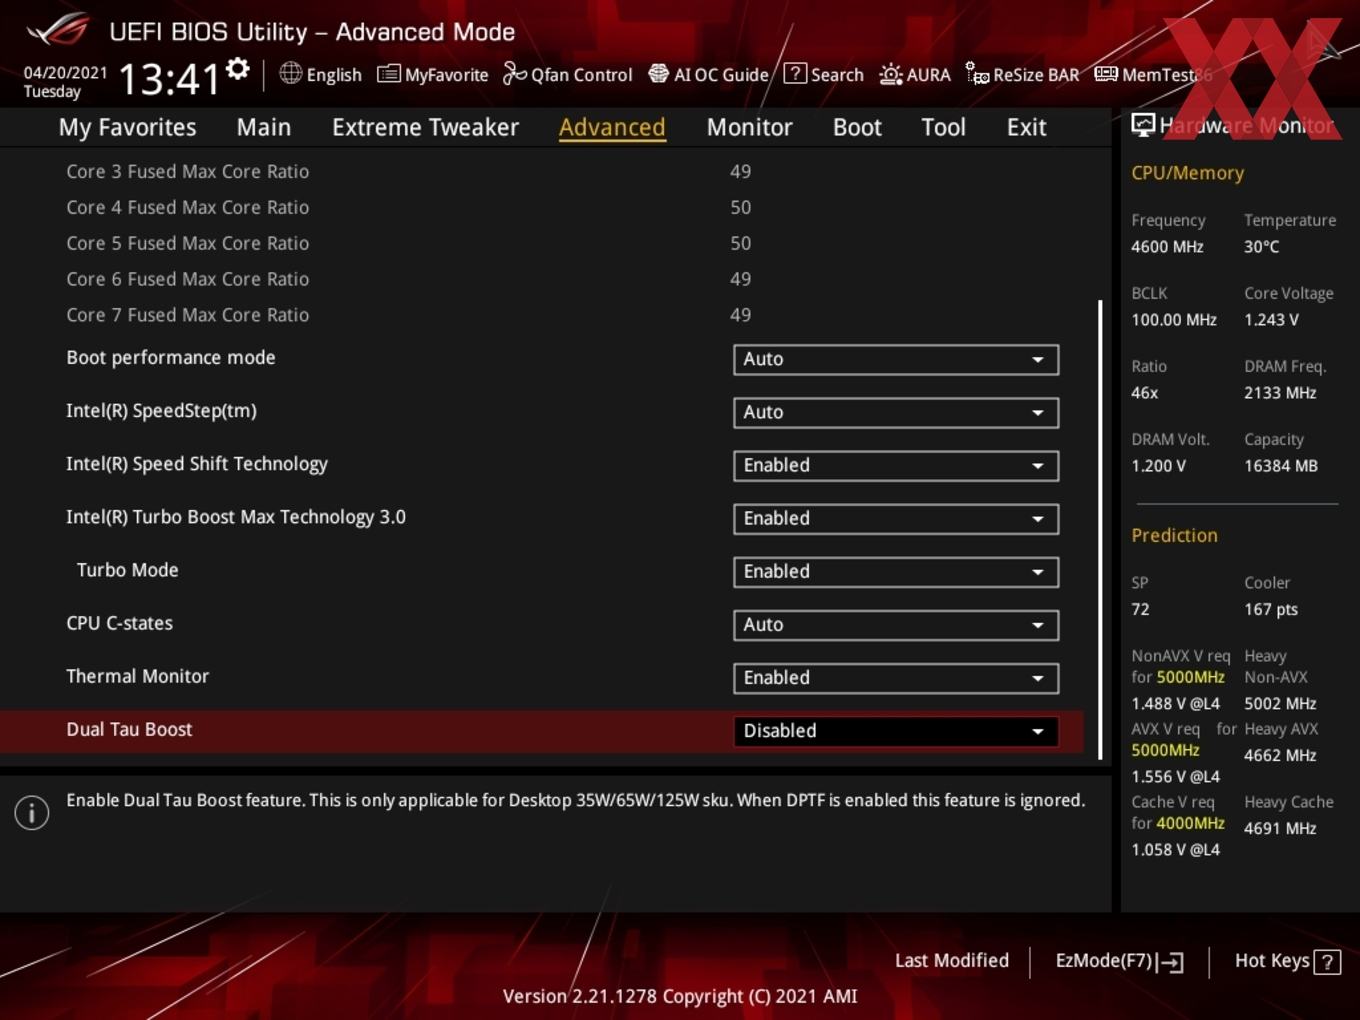Open AURA lighting icon
1360x1020 pixels.
890,74
